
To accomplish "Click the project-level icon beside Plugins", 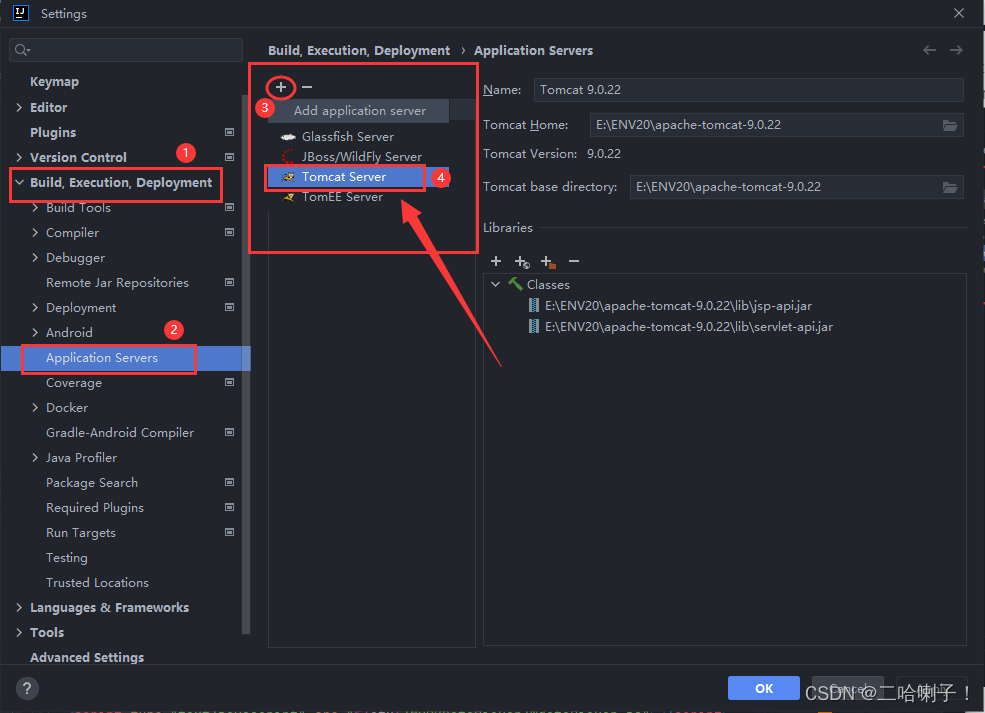I will [229, 132].
